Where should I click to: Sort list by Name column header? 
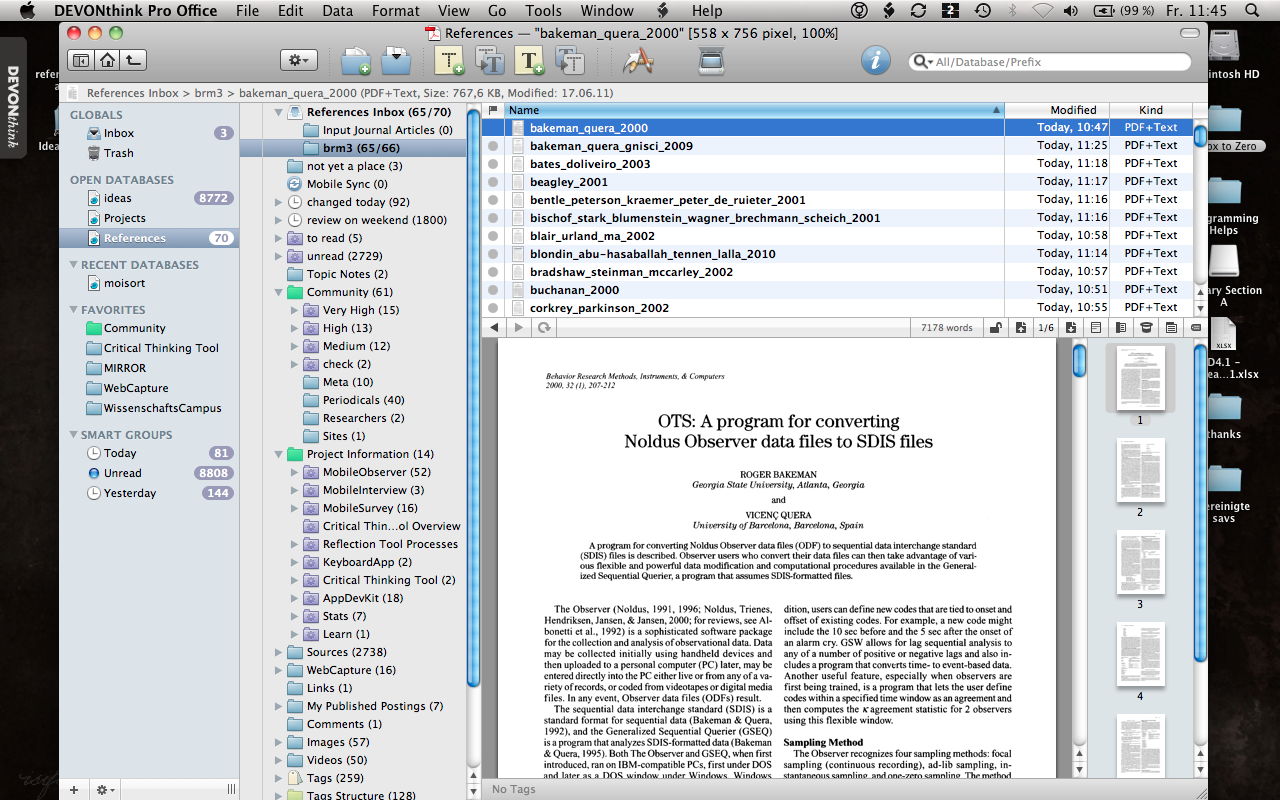tap(753, 110)
